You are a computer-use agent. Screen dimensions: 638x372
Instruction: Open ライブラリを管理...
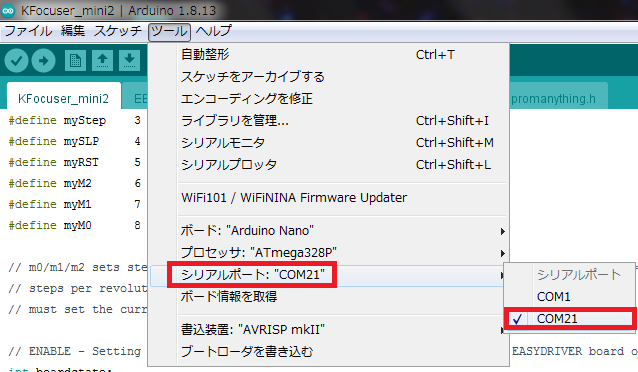point(329,120)
